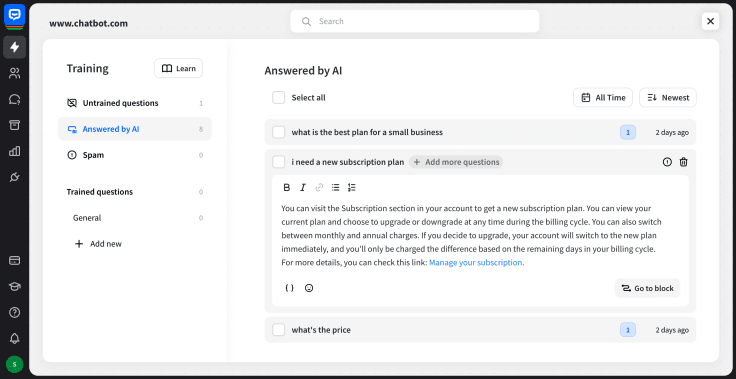Open the Spam category
736x379 pixels.
point(135,155)
